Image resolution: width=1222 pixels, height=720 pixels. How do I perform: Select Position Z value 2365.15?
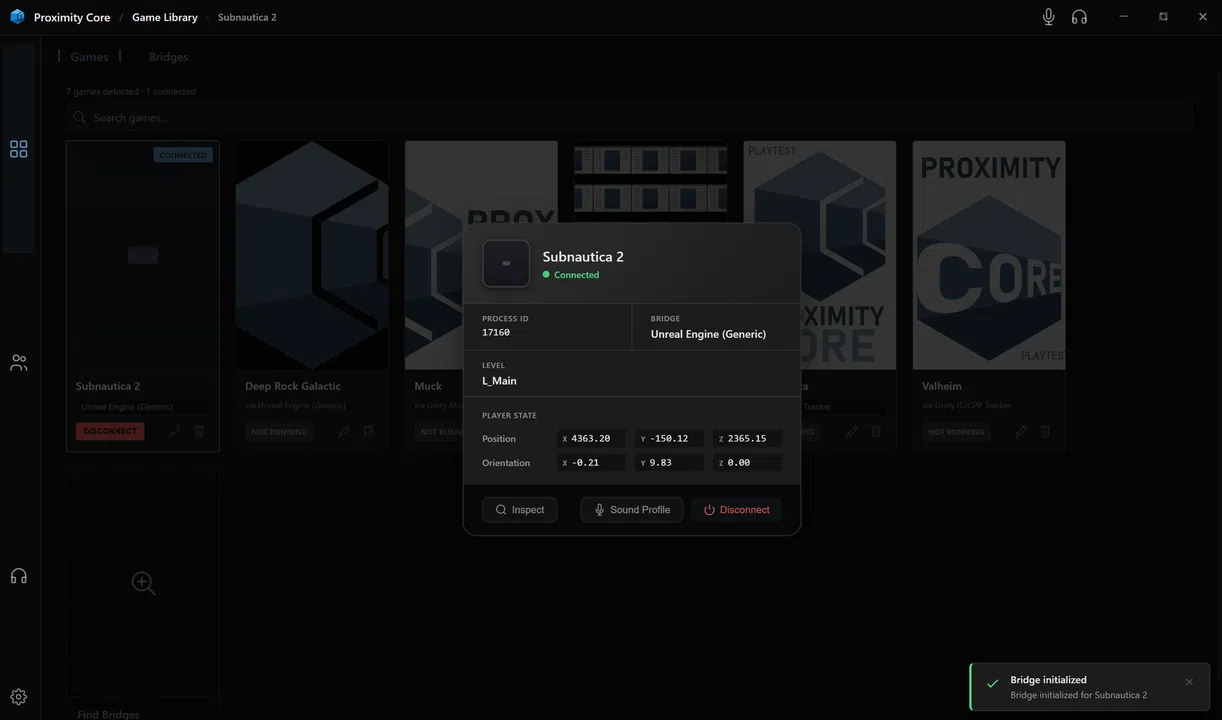point(748,439)
